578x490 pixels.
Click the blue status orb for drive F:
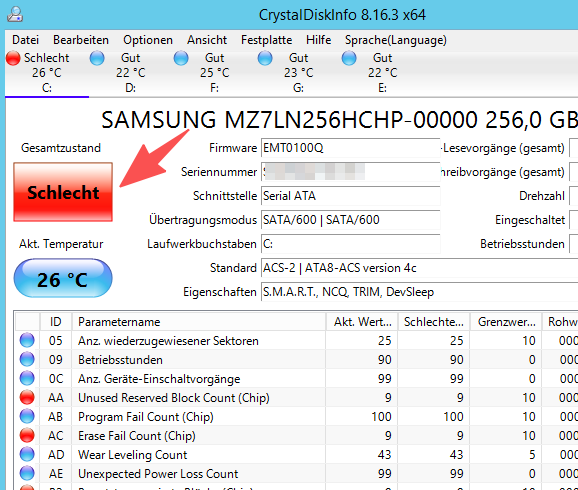pyautogui.click(x=181, y=58)
